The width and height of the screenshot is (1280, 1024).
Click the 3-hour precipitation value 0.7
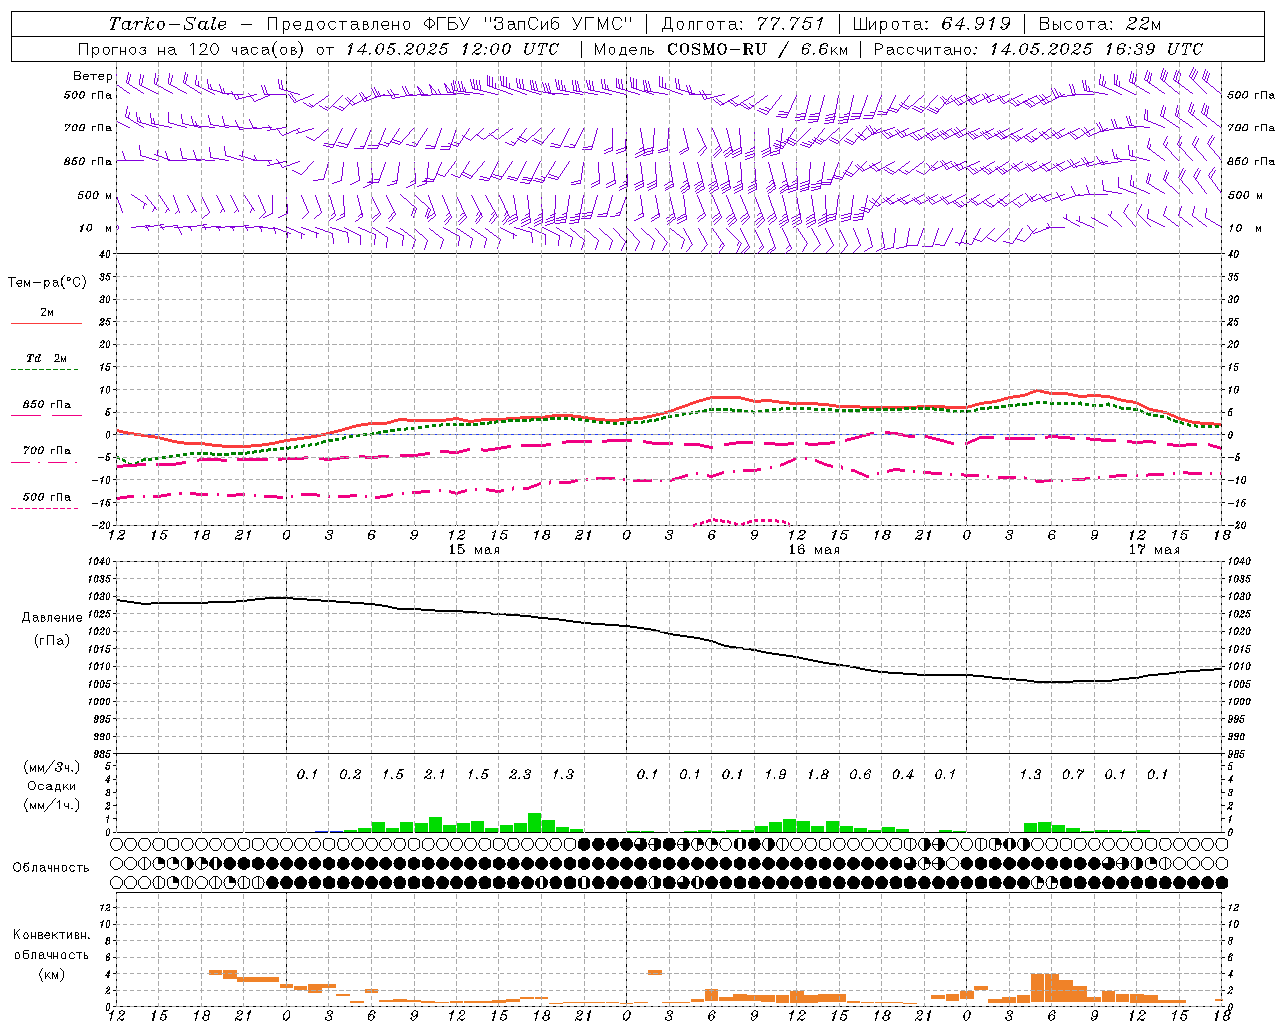[1073, 774]
